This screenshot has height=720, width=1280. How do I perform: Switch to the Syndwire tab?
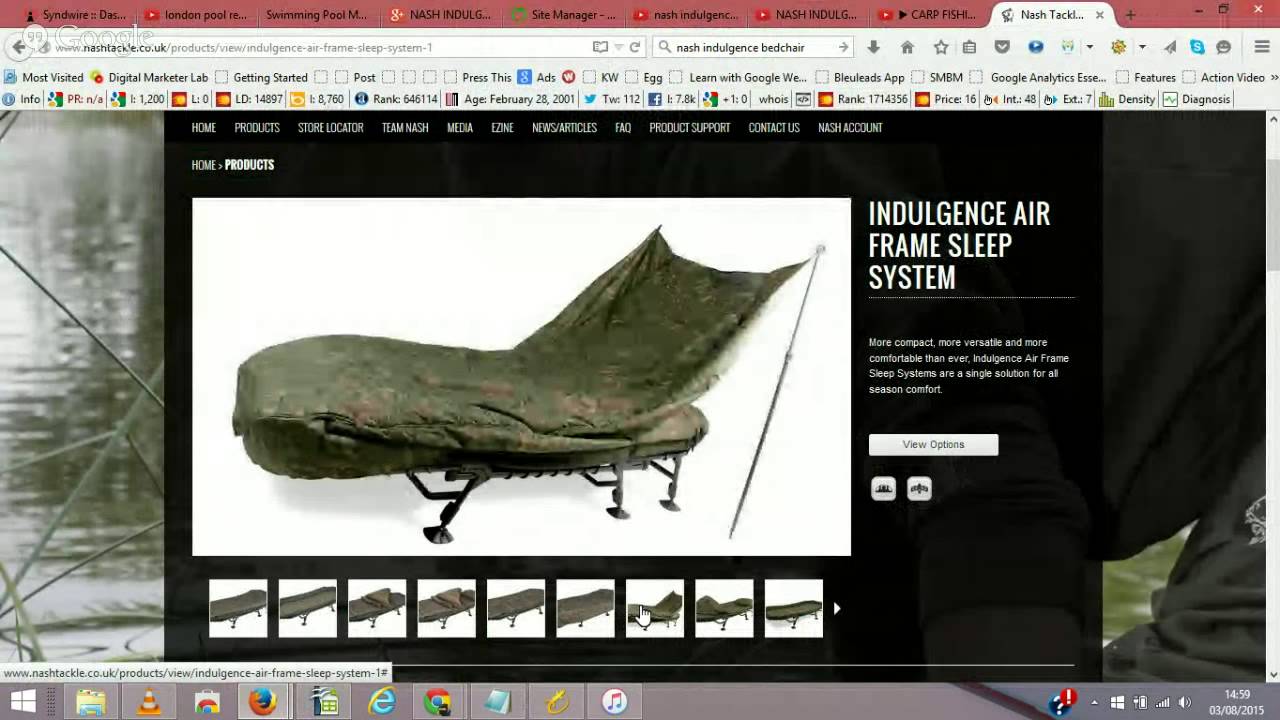(75, 15)
